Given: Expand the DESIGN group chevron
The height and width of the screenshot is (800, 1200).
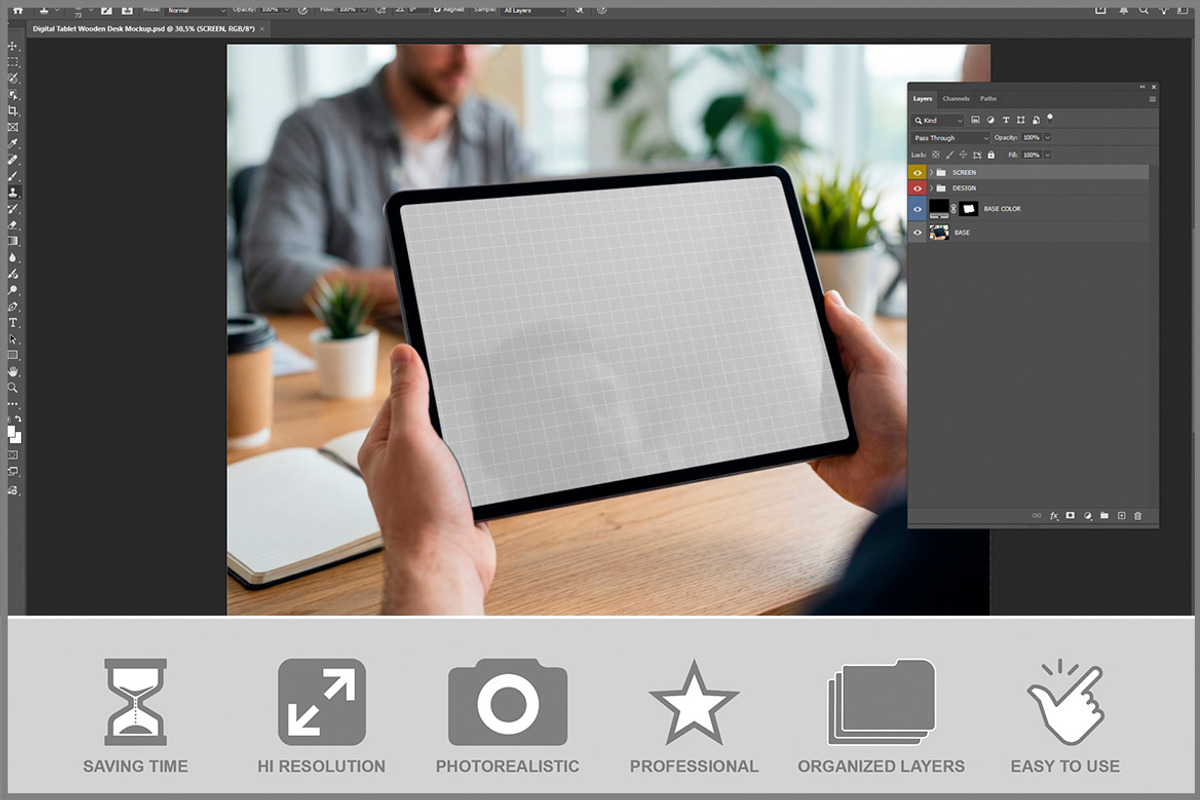Looking at the screenshot, I should 931,188.
